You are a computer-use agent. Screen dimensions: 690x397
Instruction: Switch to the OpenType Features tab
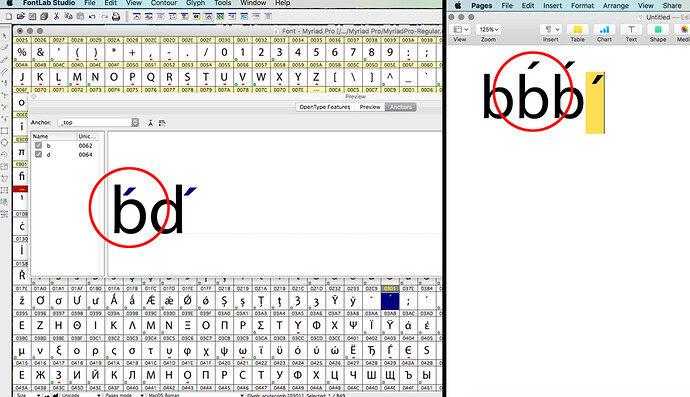pos(325,107)
